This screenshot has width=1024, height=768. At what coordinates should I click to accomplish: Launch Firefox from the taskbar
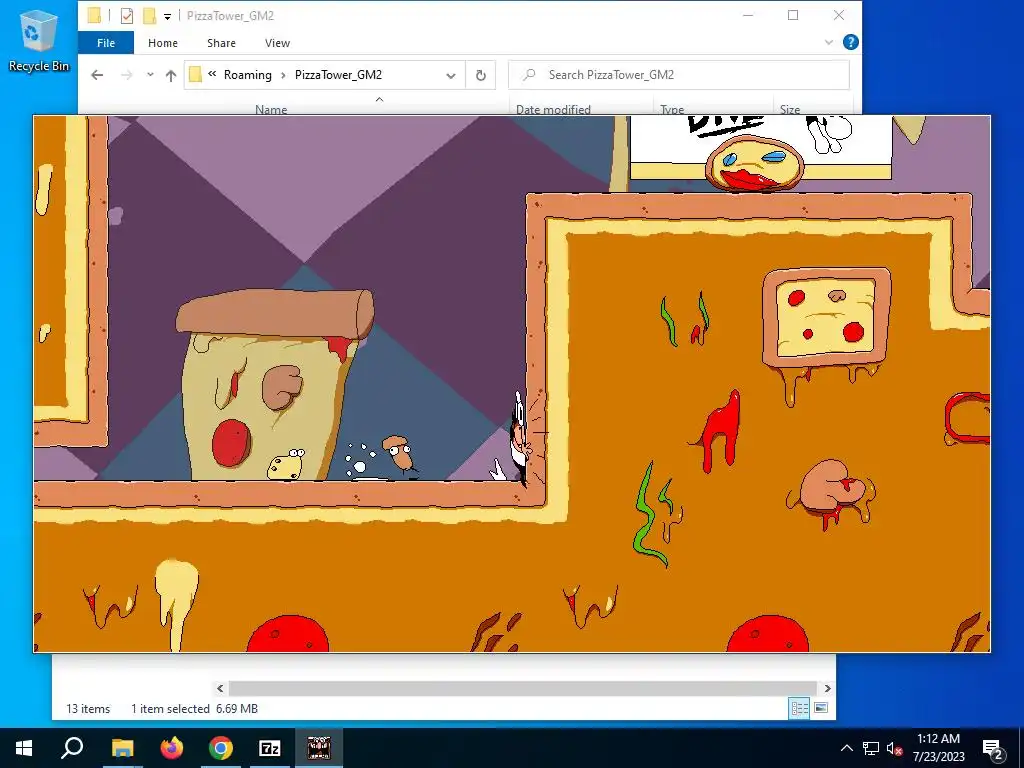coord(172,748)
